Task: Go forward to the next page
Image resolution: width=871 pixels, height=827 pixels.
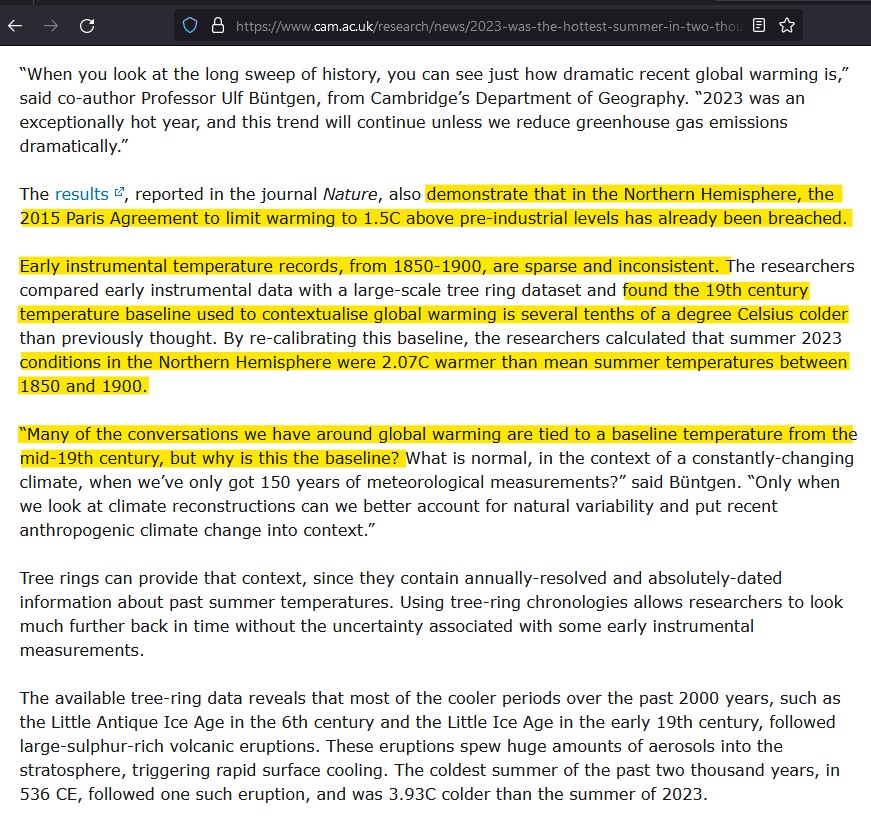Action: point(51,26)
